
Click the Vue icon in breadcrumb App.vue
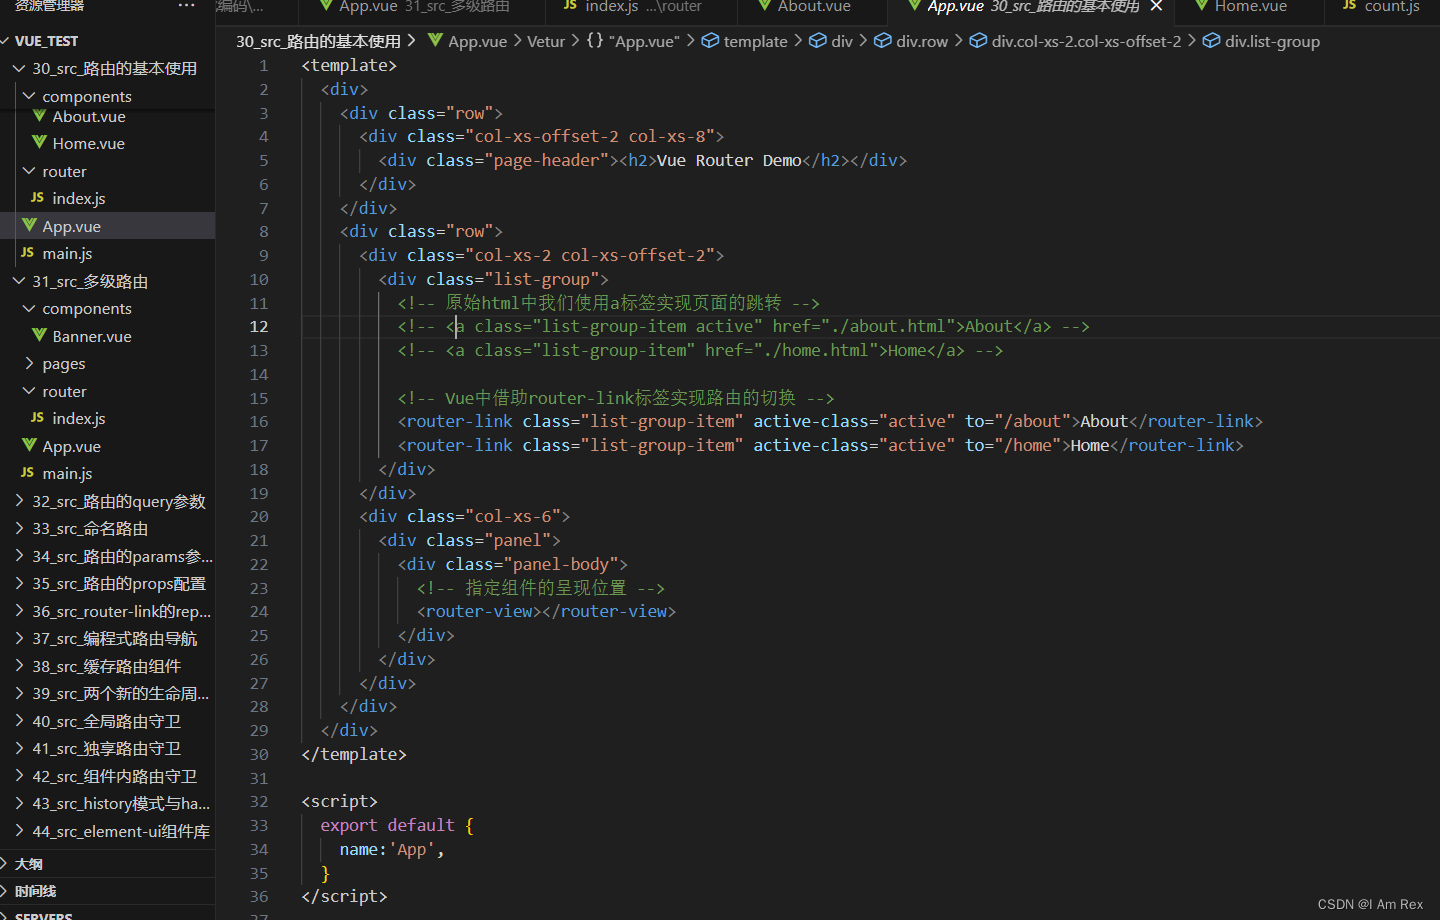[x=435, y=41]
